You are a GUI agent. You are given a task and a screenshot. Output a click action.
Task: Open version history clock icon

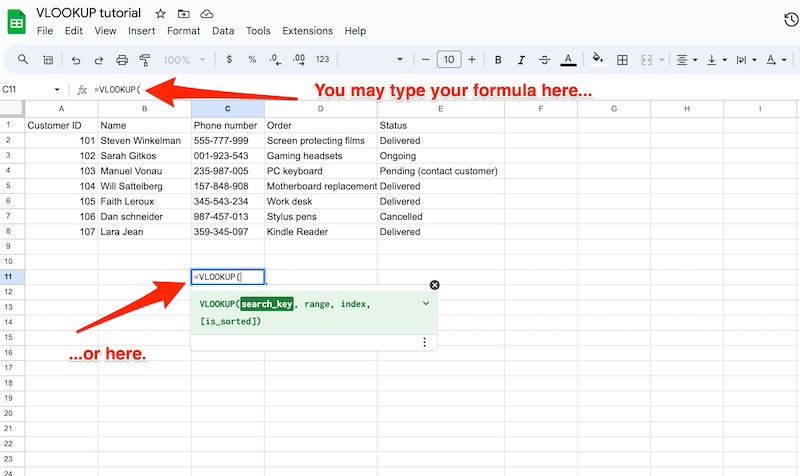(791, 20)
